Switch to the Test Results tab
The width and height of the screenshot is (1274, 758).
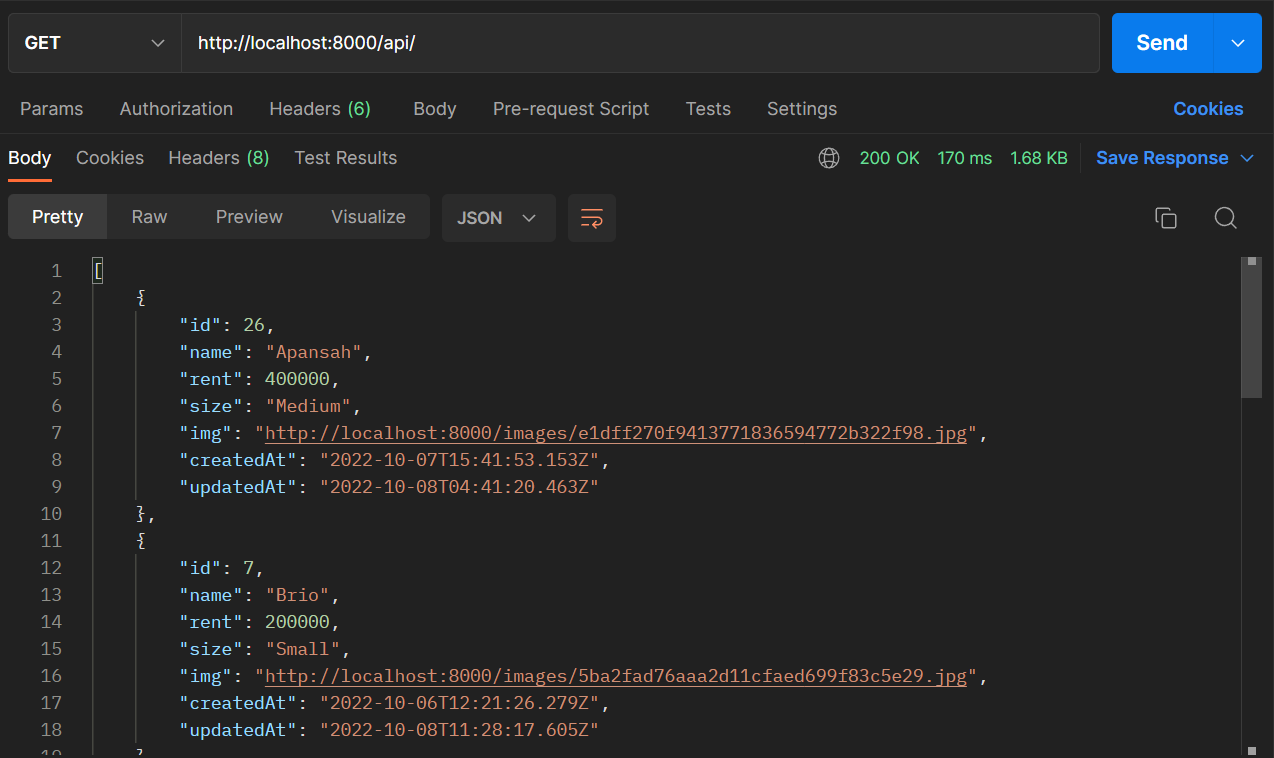pyautogui.click(x=345, y=157)
